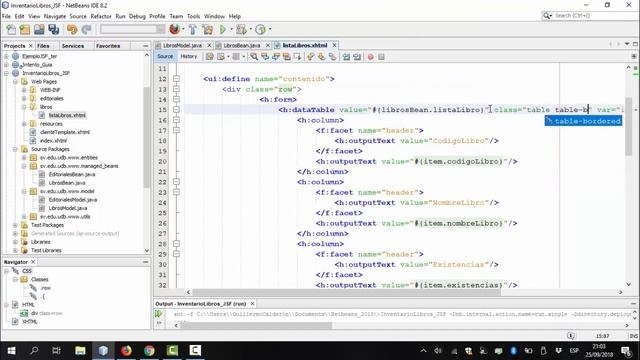Open the Services panel tab
Viewport: 640px width, 360px height.
coord(73,46)
